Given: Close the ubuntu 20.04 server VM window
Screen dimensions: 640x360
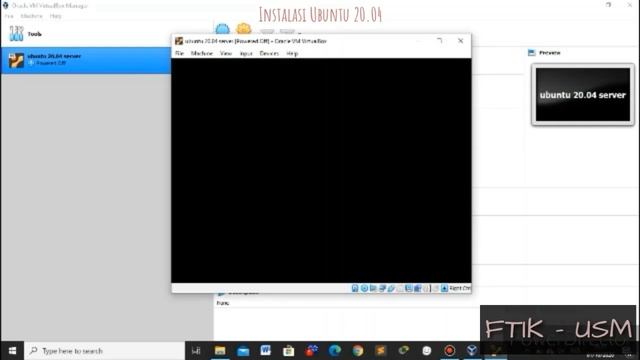Looking at the screenshot, I should (460, 41).
